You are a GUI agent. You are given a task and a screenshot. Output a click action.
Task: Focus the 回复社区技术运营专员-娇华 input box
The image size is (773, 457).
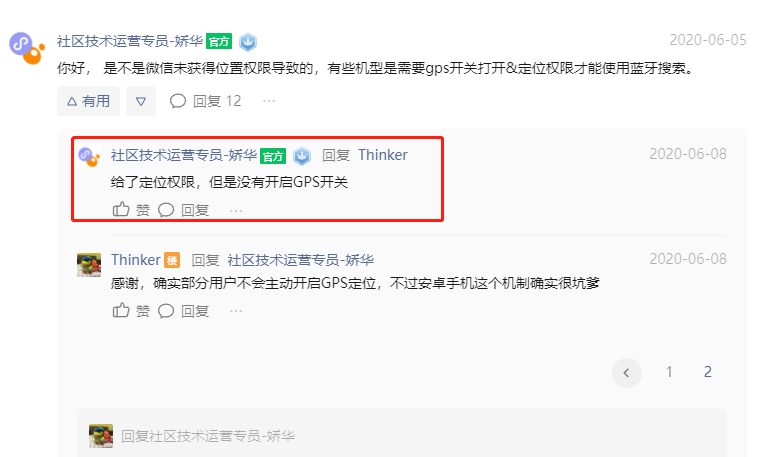click(401, 436)
